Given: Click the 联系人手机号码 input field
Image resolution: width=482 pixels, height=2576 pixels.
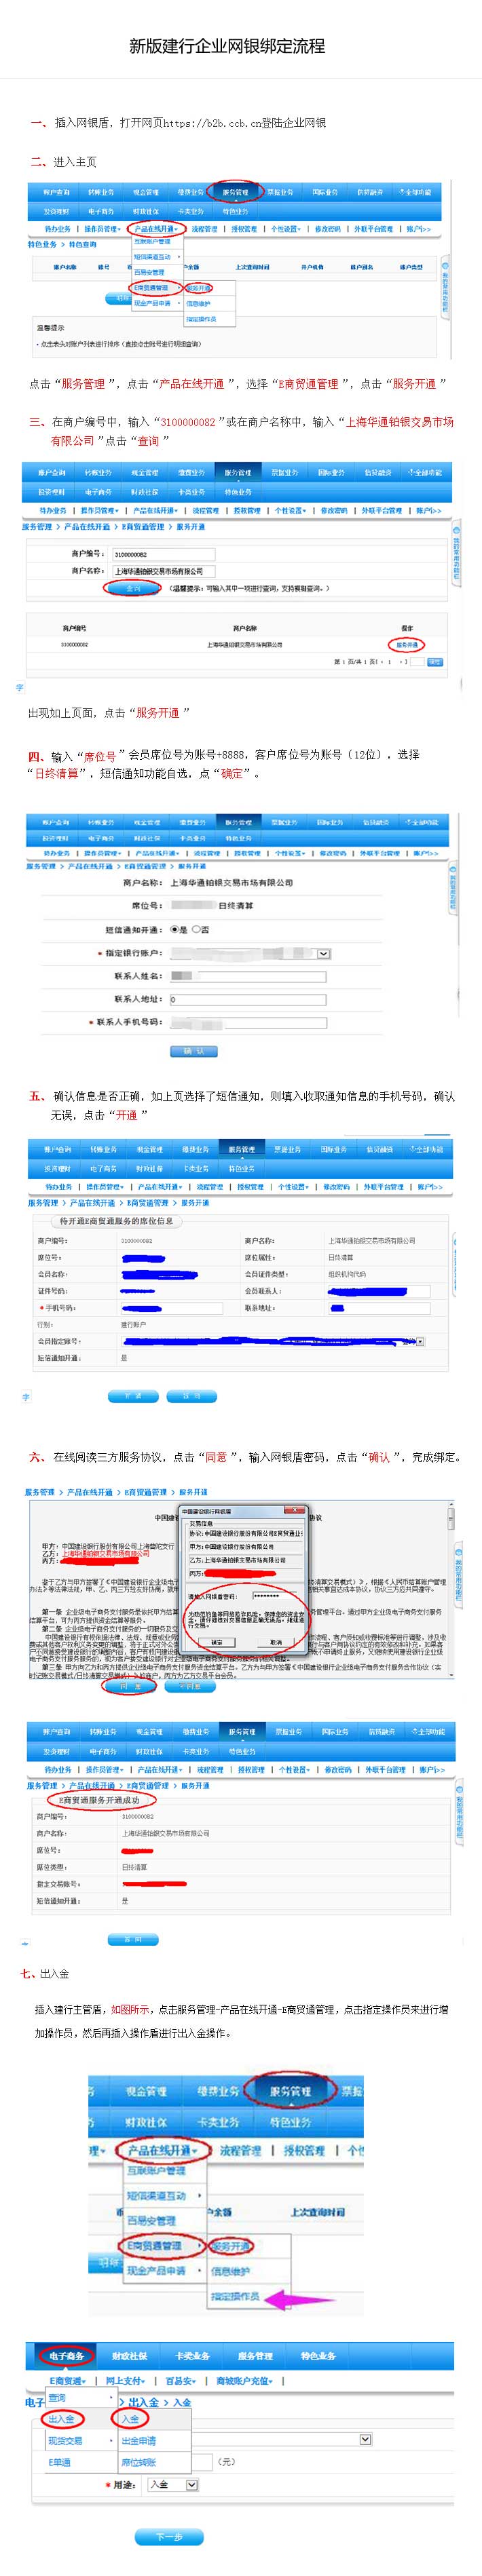Looking at the screenshot, I should tap(247, 1022).
